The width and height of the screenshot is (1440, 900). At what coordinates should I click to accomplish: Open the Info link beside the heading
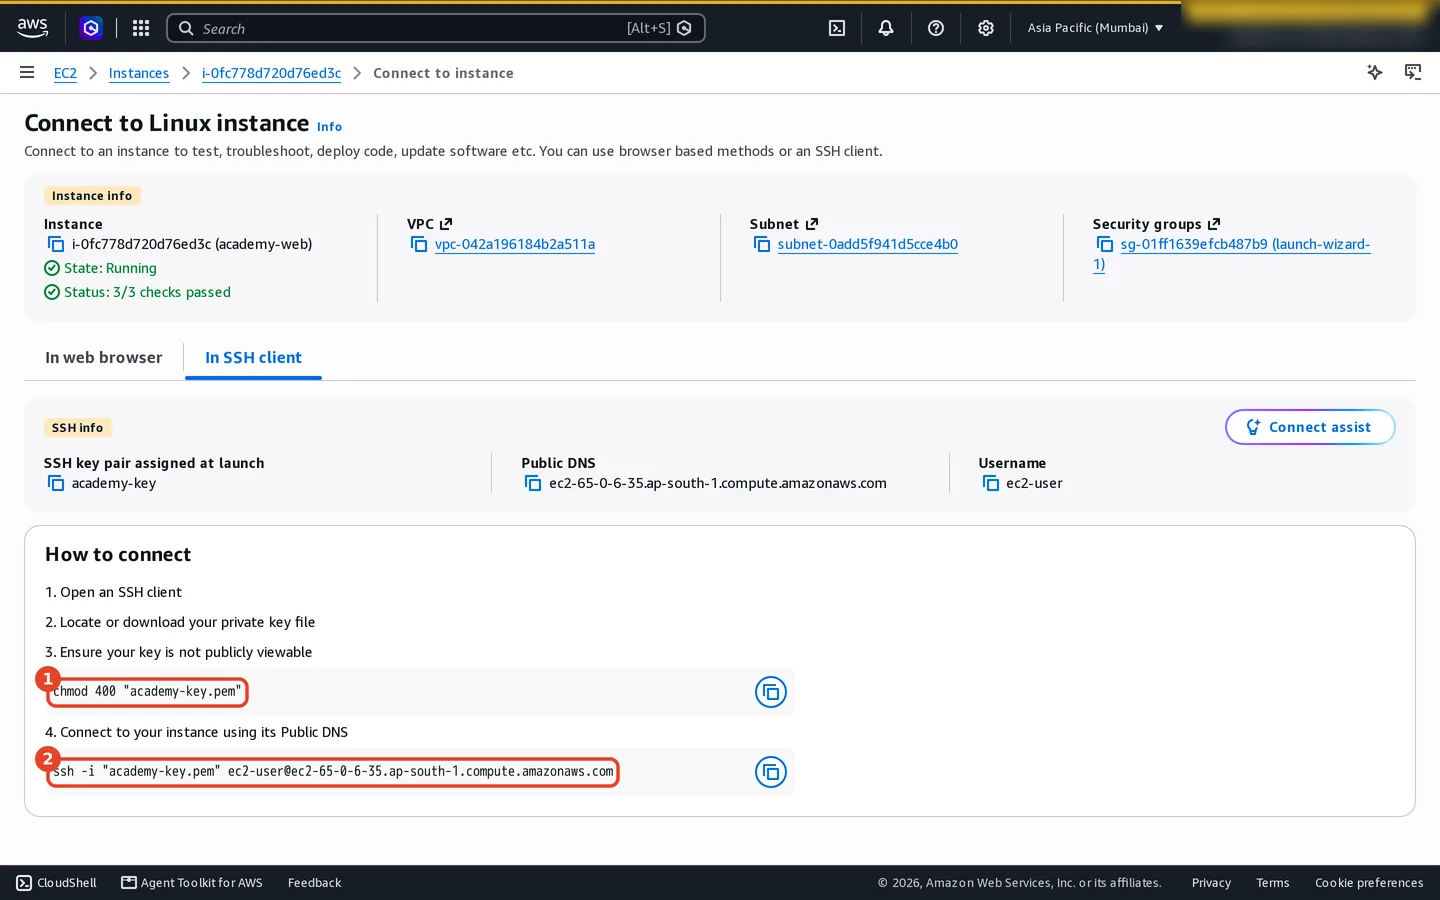pyautogui.click(x=329, y=127)
